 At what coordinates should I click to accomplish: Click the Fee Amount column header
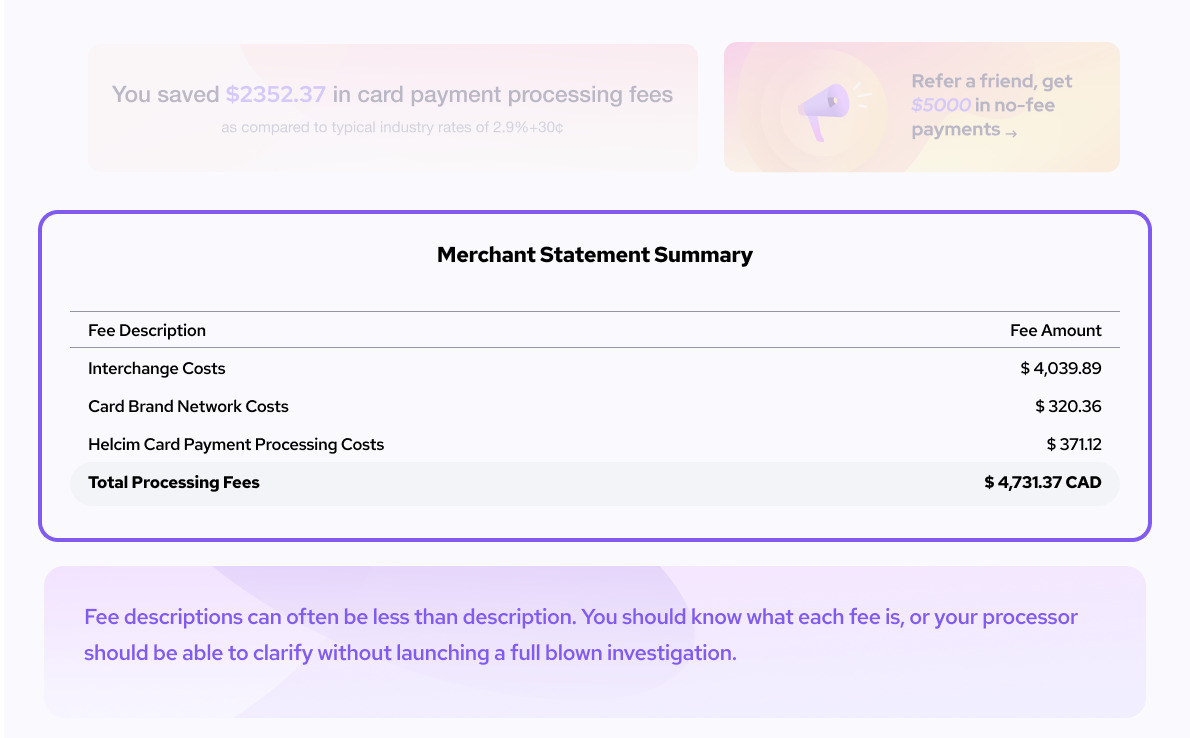[x=1056, y=330]
